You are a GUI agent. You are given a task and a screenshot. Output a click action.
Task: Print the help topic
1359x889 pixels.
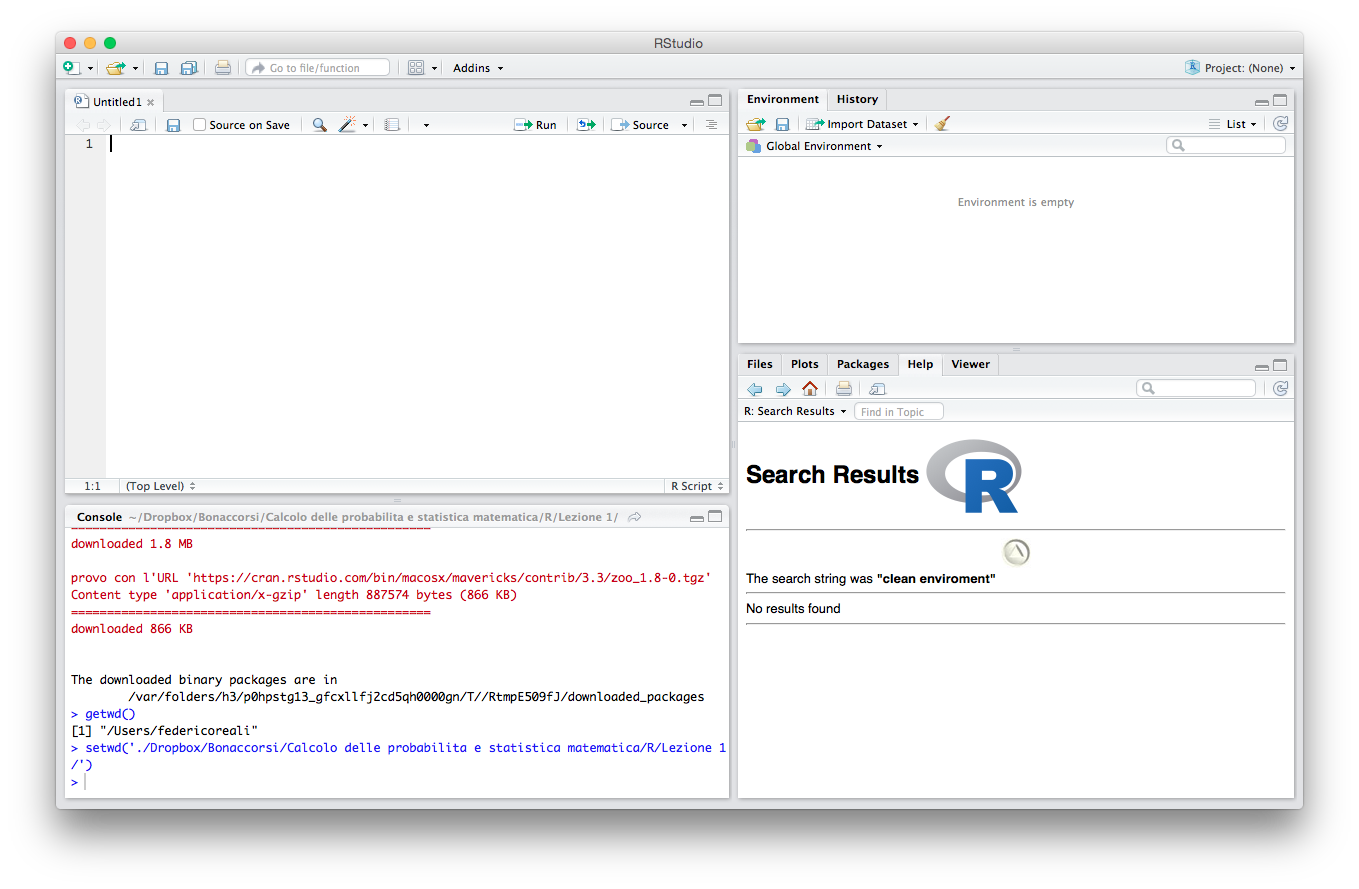click(844, 389)
